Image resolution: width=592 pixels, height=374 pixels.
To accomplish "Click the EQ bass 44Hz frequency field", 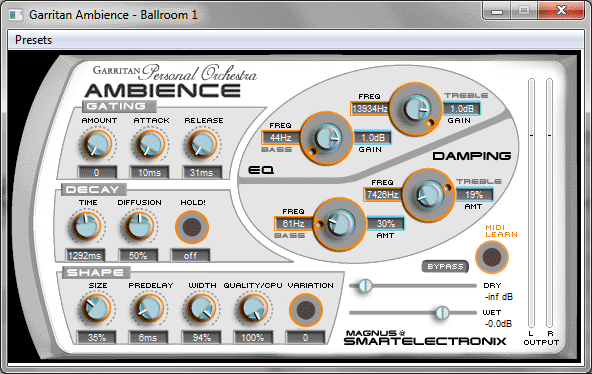I will pos(281,138).
